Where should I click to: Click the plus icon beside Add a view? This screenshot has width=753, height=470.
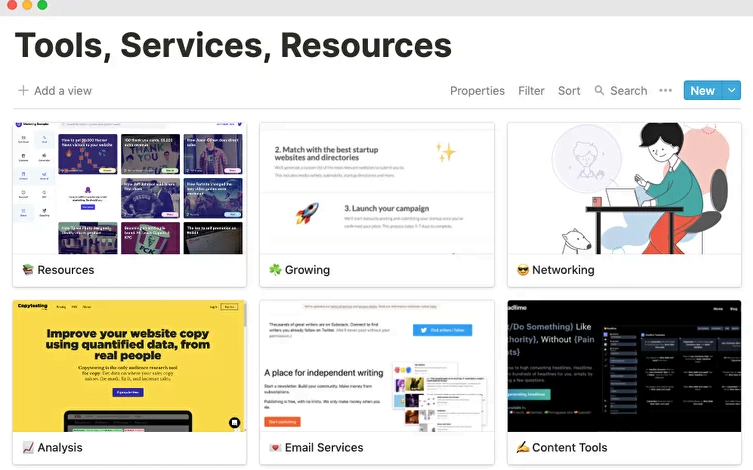(23, 90)
